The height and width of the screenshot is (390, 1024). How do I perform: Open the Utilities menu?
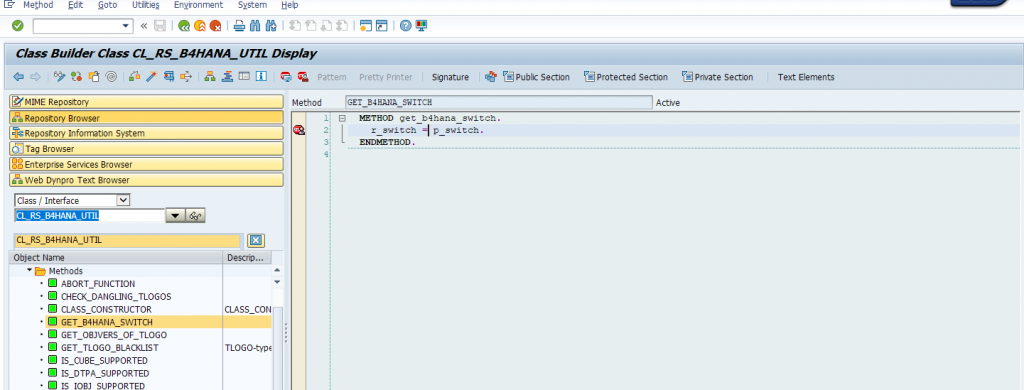tap(145, 5)
